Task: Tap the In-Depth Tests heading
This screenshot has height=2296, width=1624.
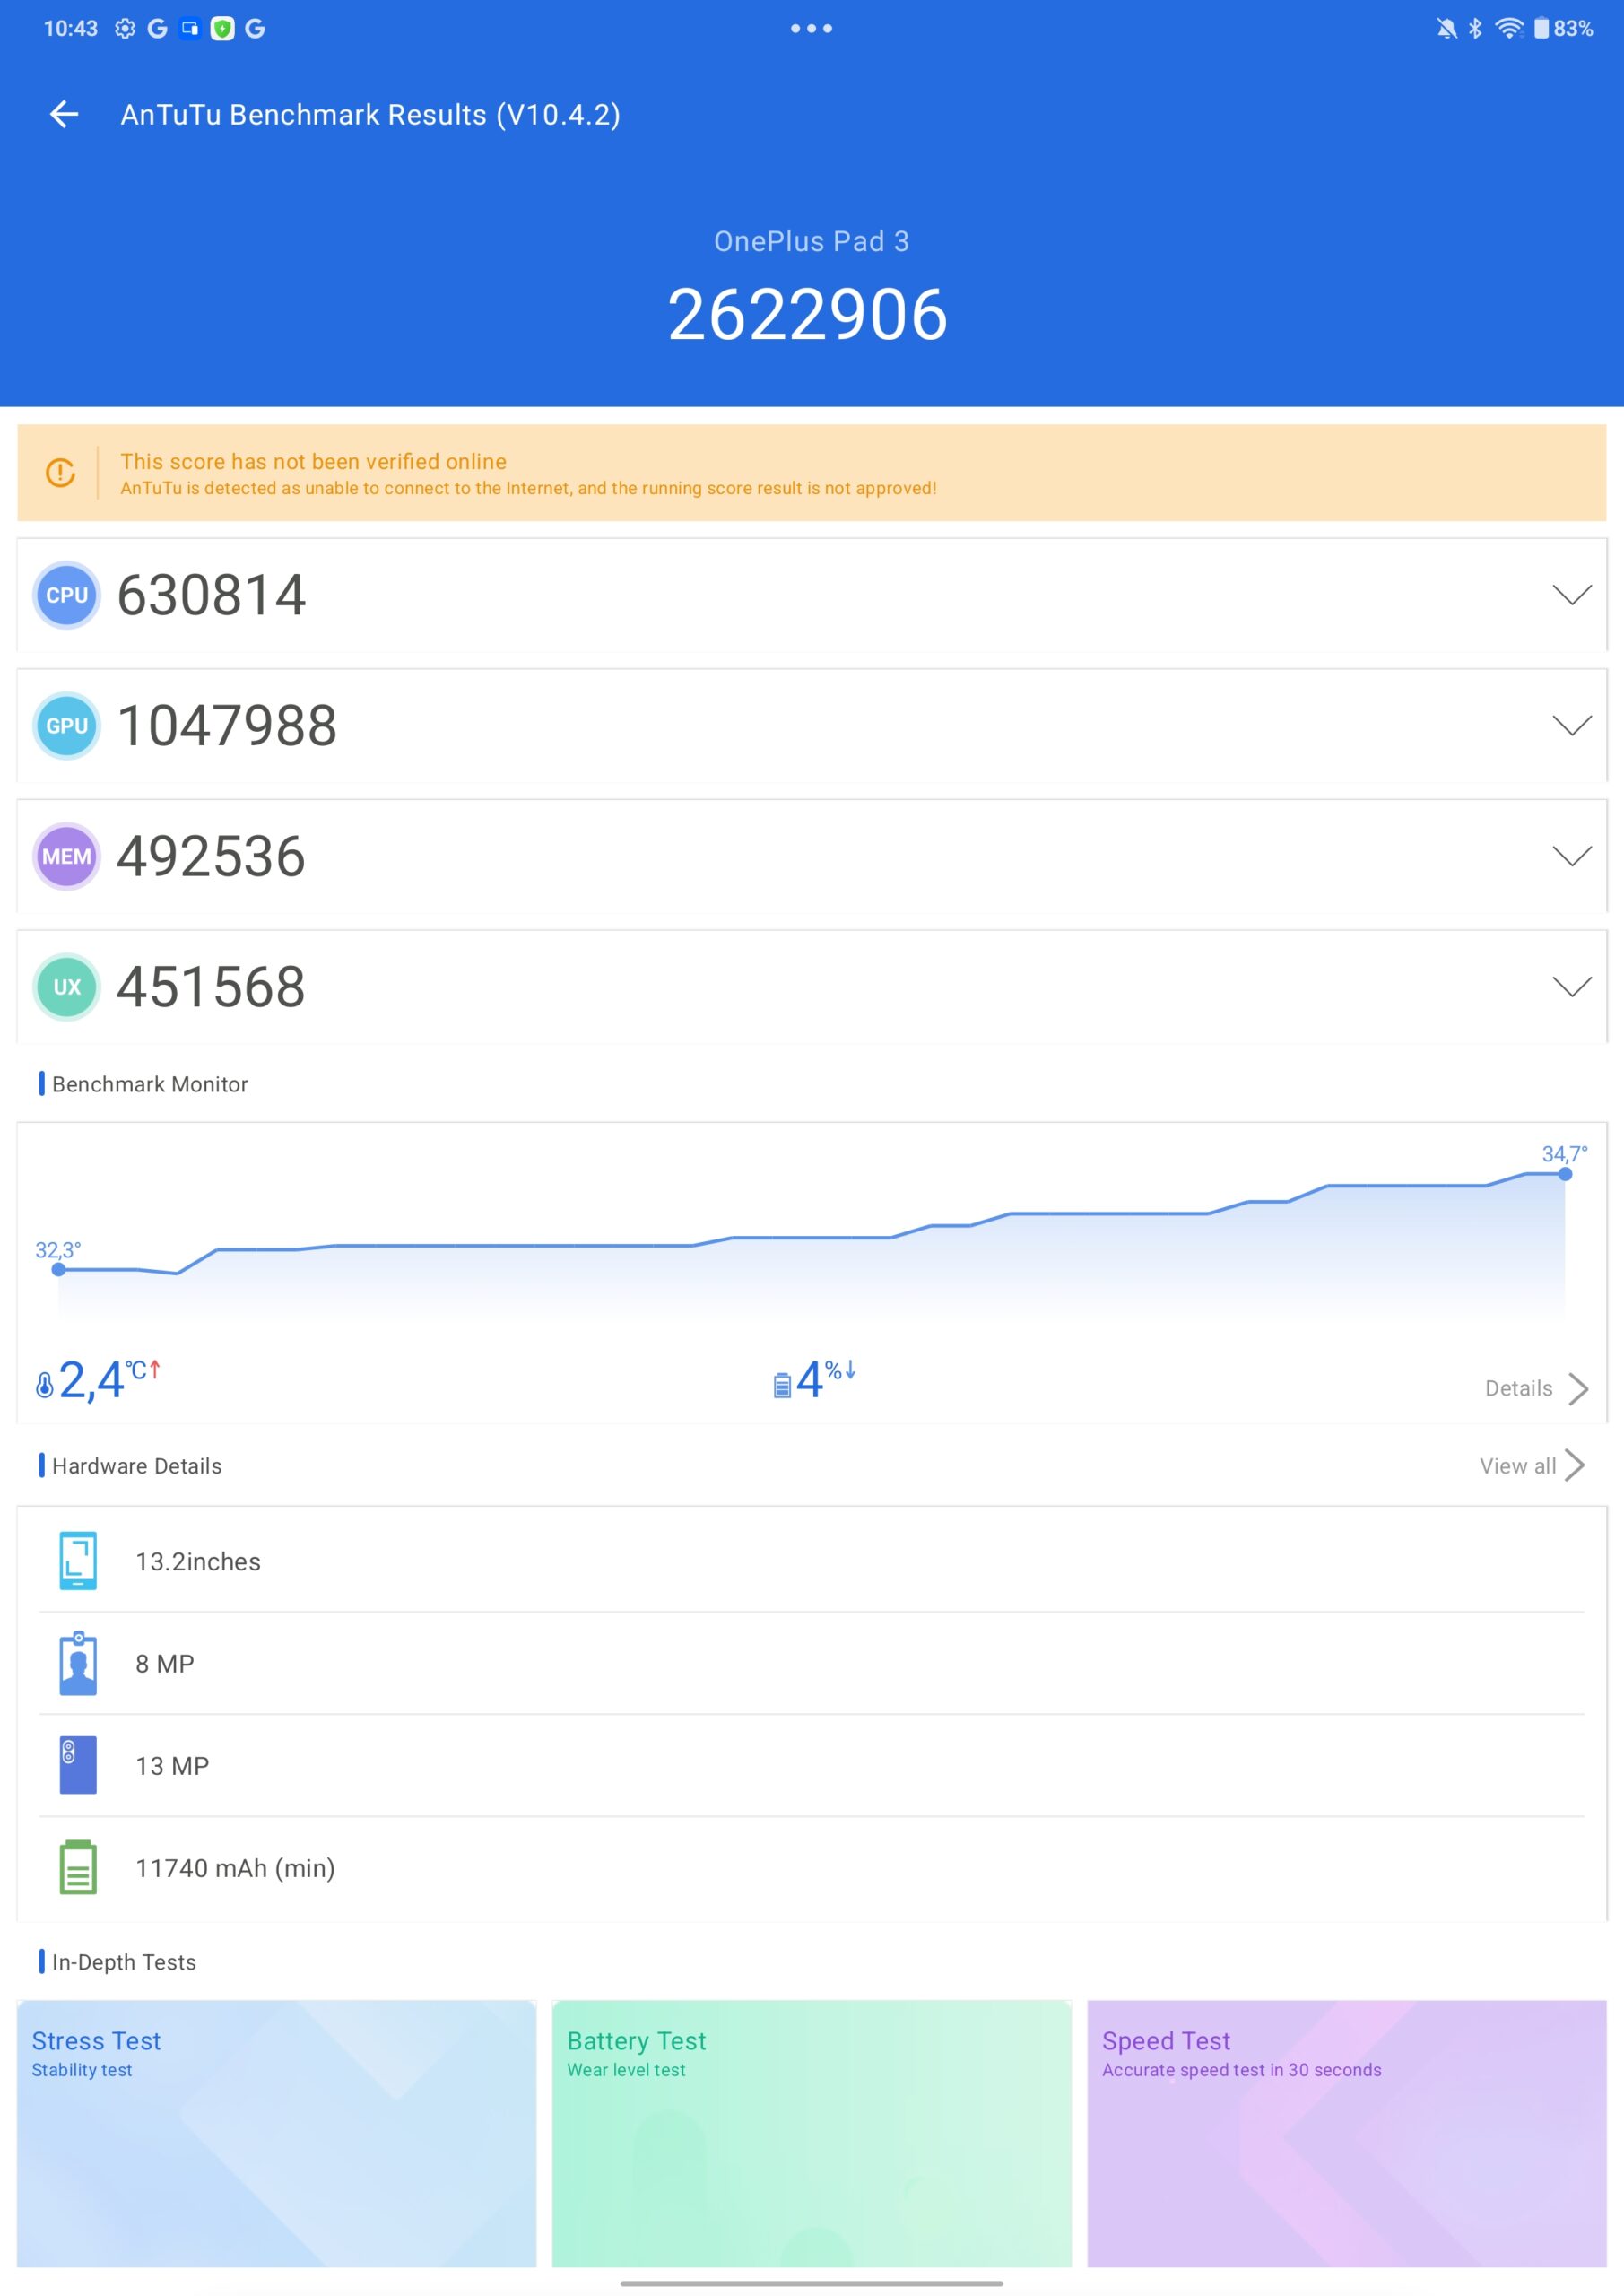Action: pos(124,1962)
